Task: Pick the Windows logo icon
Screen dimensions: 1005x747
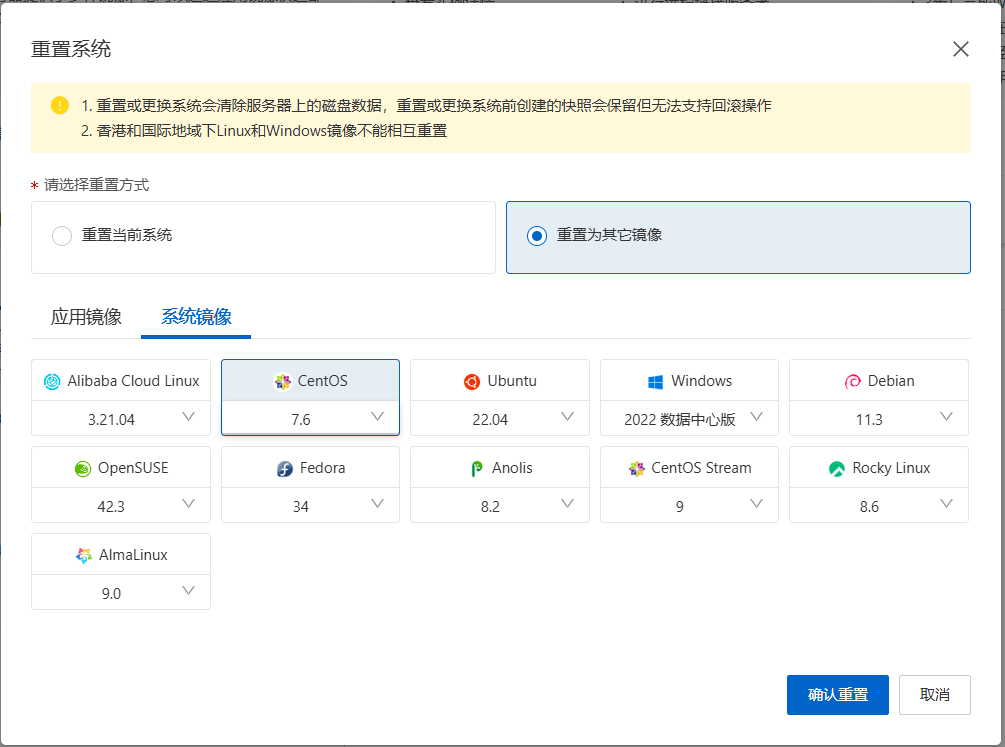Action: [656, 382]
